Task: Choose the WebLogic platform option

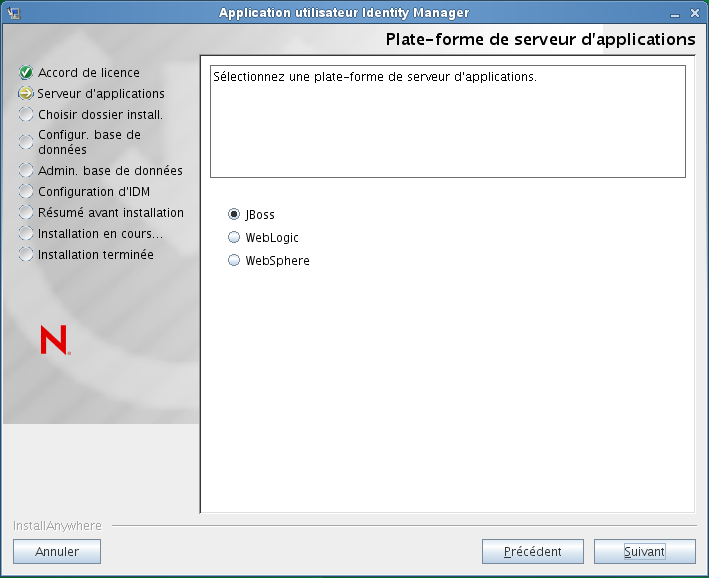Action: 234,237
